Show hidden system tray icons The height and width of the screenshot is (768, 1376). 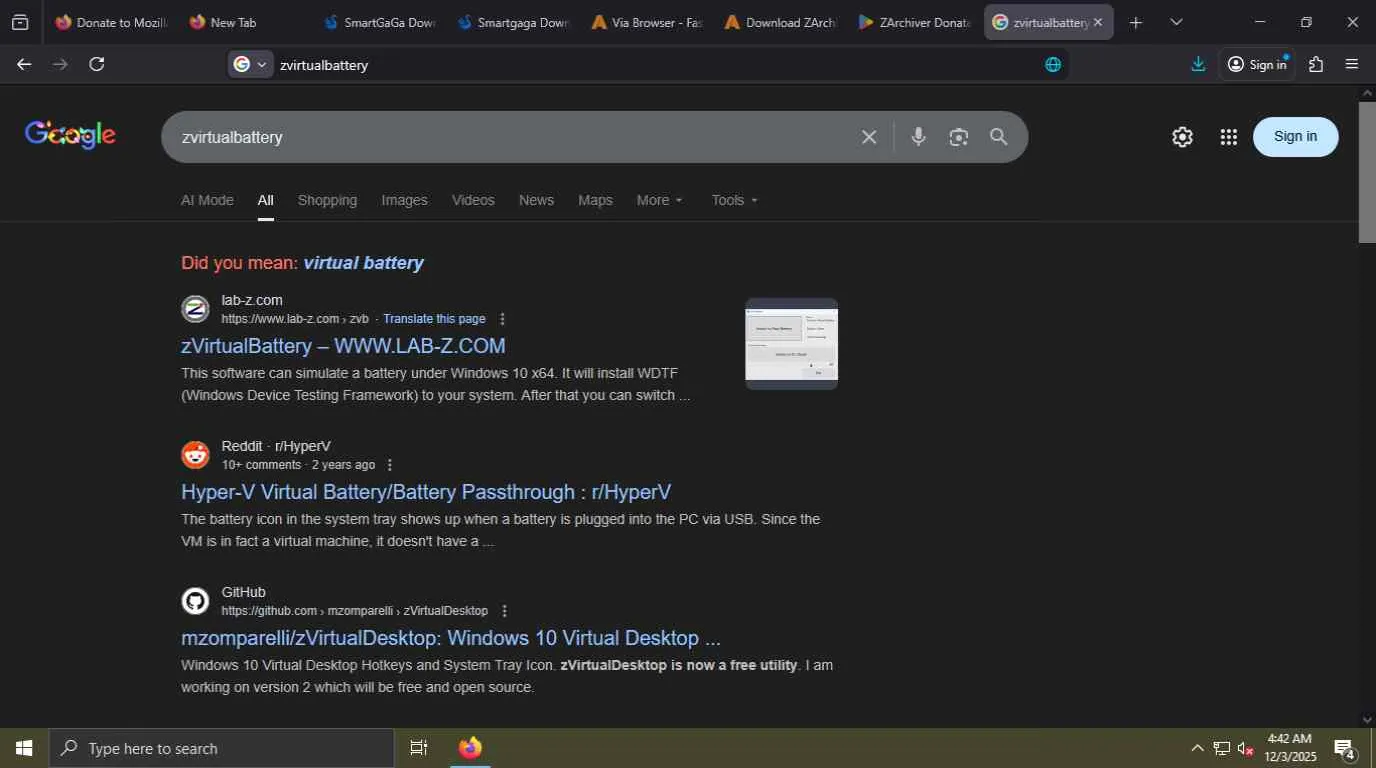click(x=1197, y=748)
